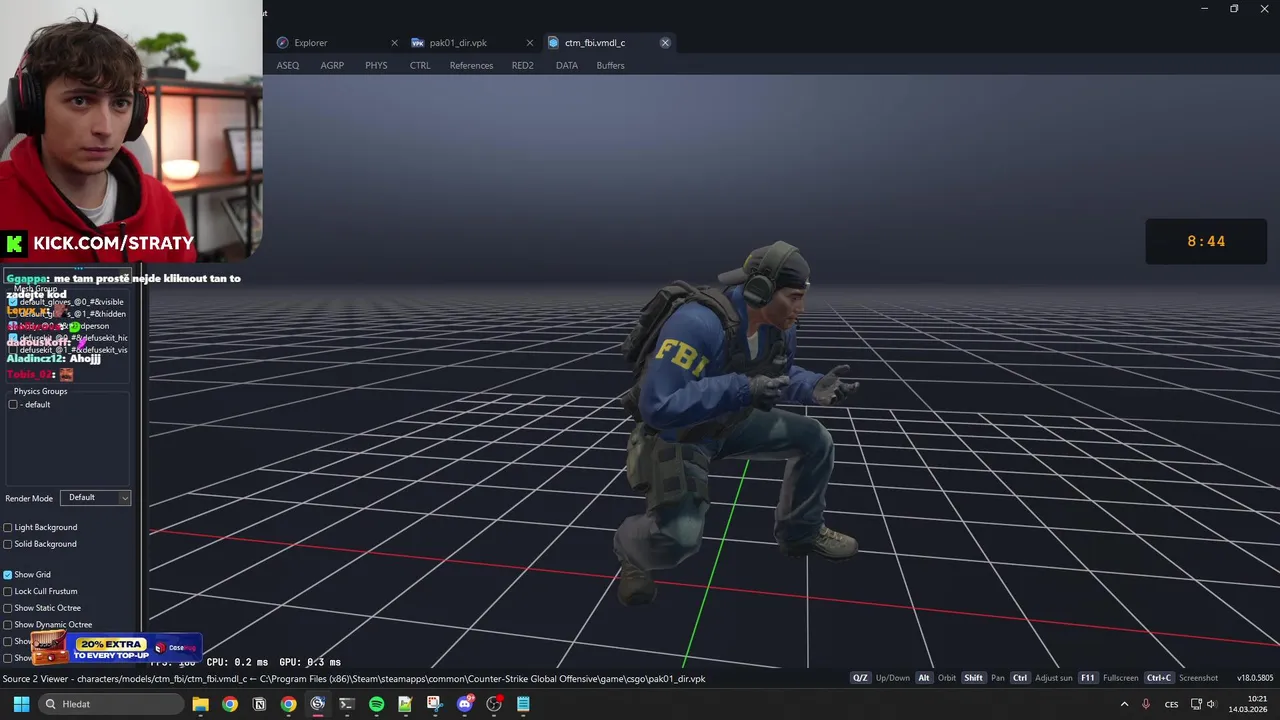The image size is (1280, 720).
Task: Toggle default_gloves_@0 visible mesh checkbox
Action: (x=13, y=301)
